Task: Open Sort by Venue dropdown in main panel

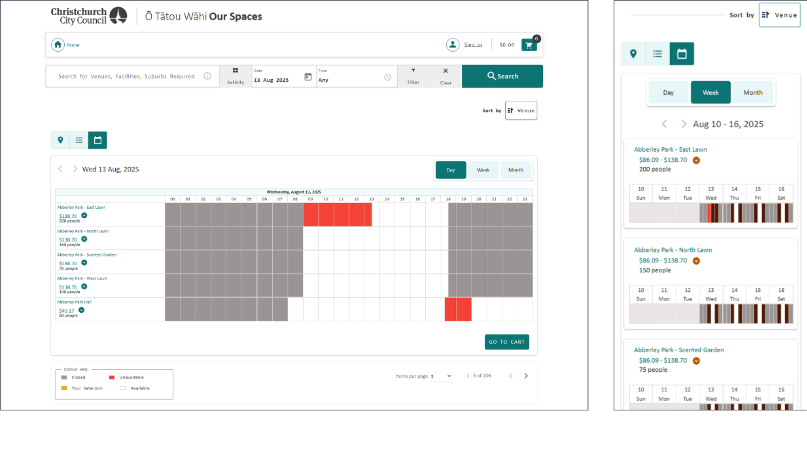Action: click(x=521, y=110)
